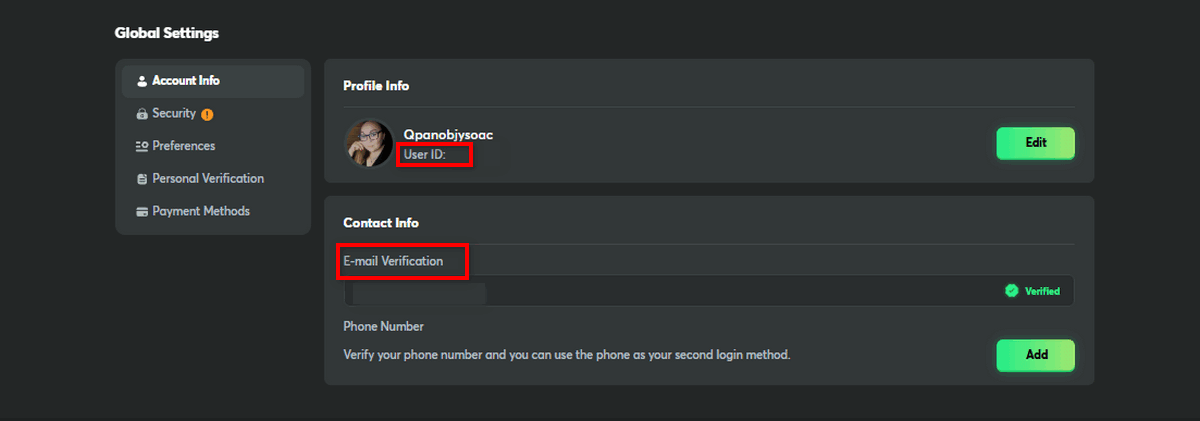Click the Personal Verification clipboard icon
This screenshot has width=1200, height=421.
coord(142,179)
